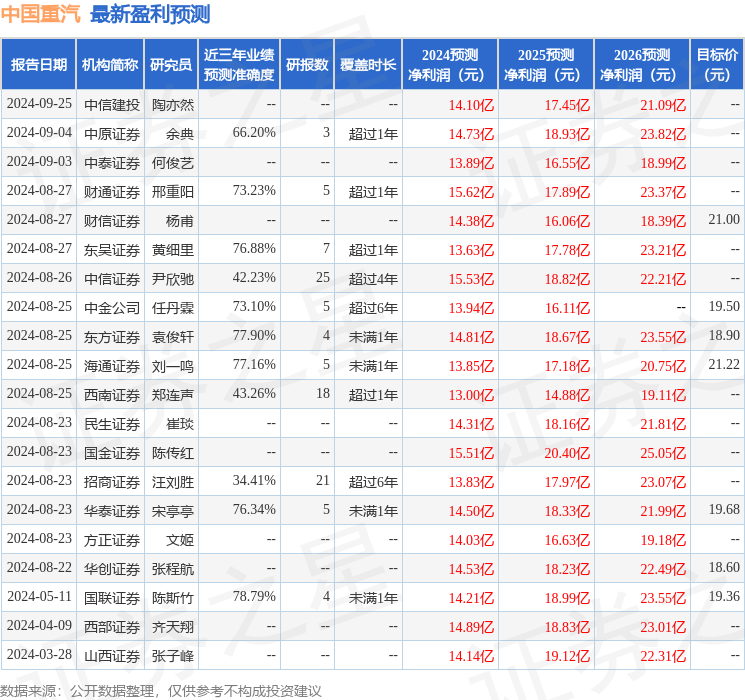745x700 pixels.
Task: Click analyst name 何俊艺
Action: click(x=173, y=163)
